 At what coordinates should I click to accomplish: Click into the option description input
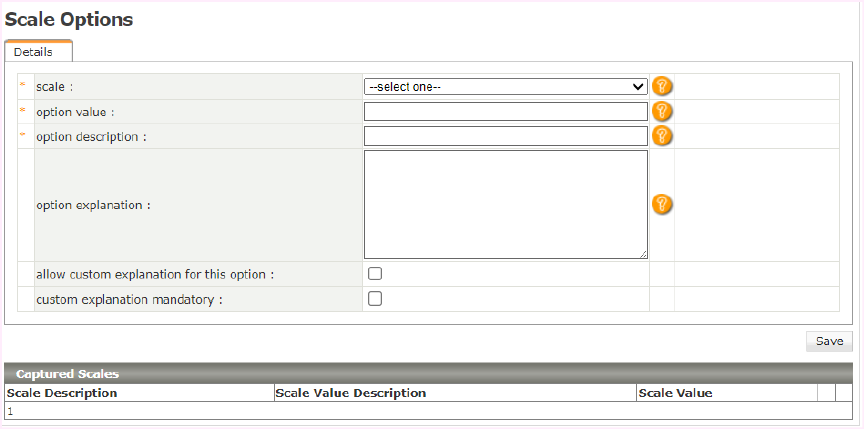click(505, 136)
